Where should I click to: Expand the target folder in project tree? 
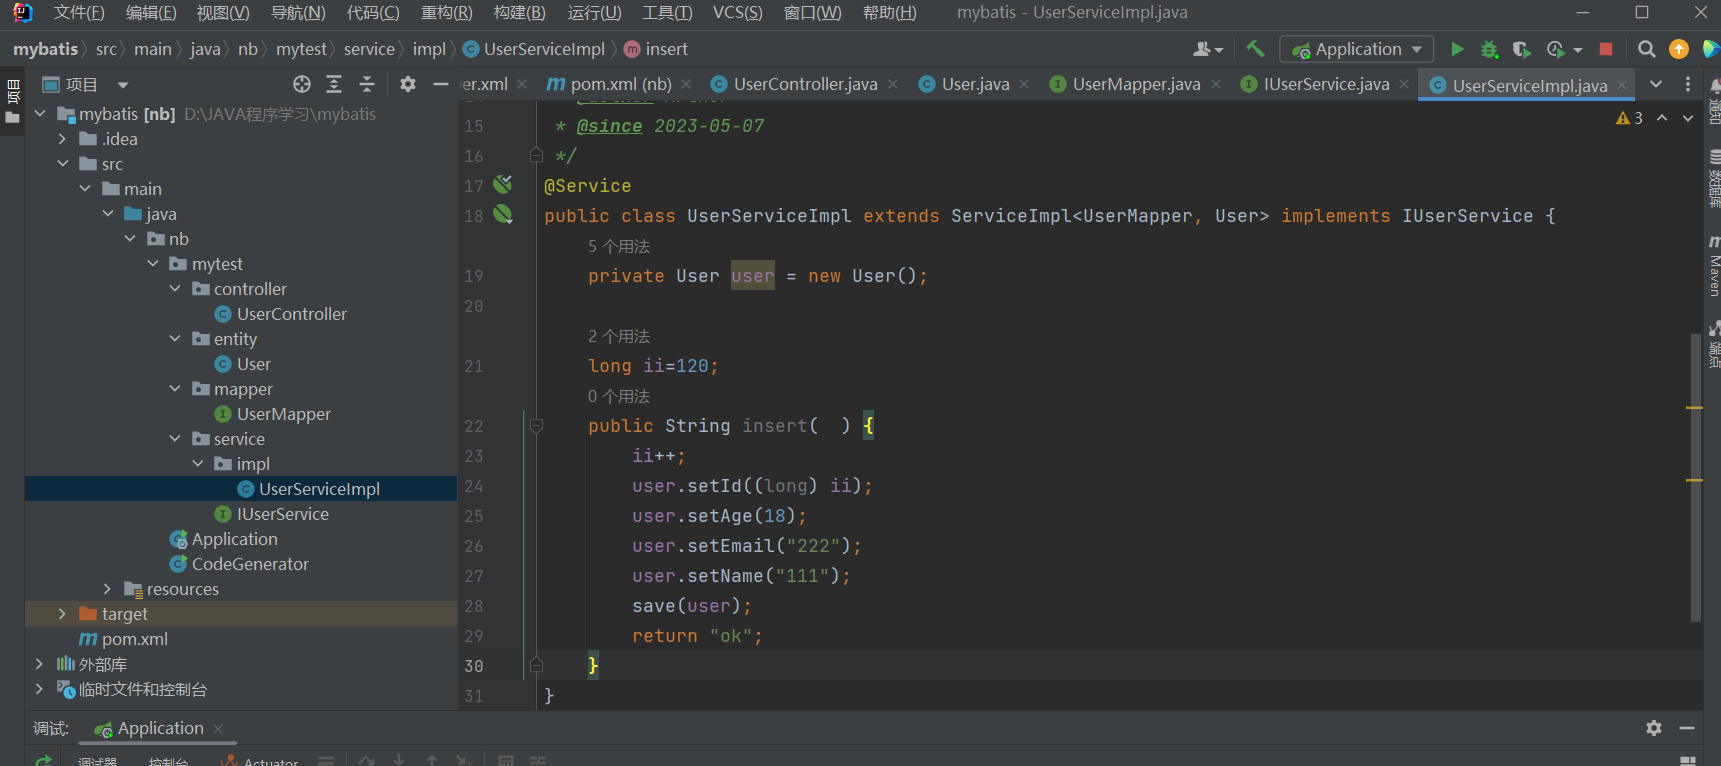click(x=62, y=614)
